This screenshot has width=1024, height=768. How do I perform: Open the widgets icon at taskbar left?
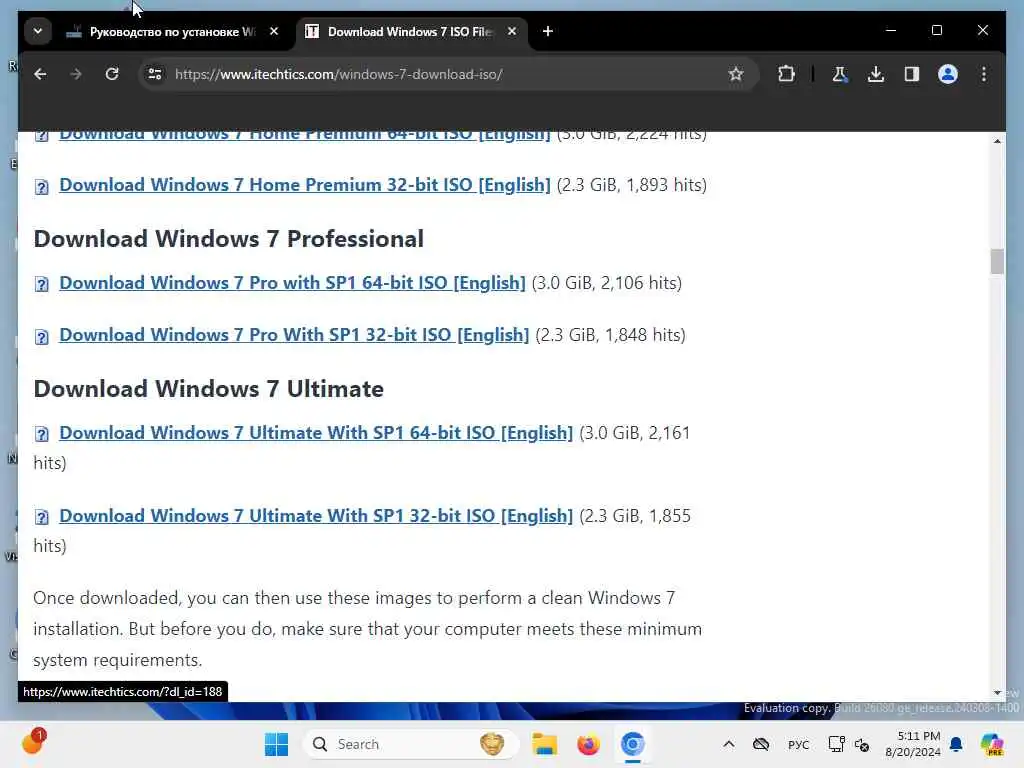[x=33, y=743]
